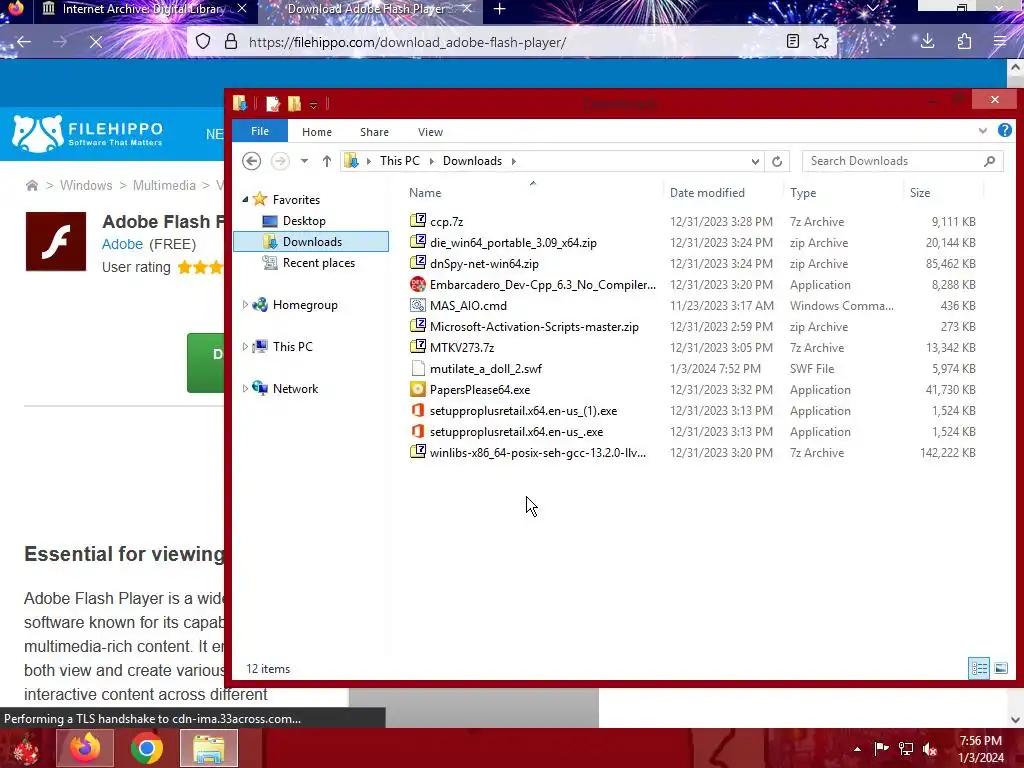This screenshot has height=768, width=1024.
Task: Switch to Details view layout icon
Action: coord(979,668)
